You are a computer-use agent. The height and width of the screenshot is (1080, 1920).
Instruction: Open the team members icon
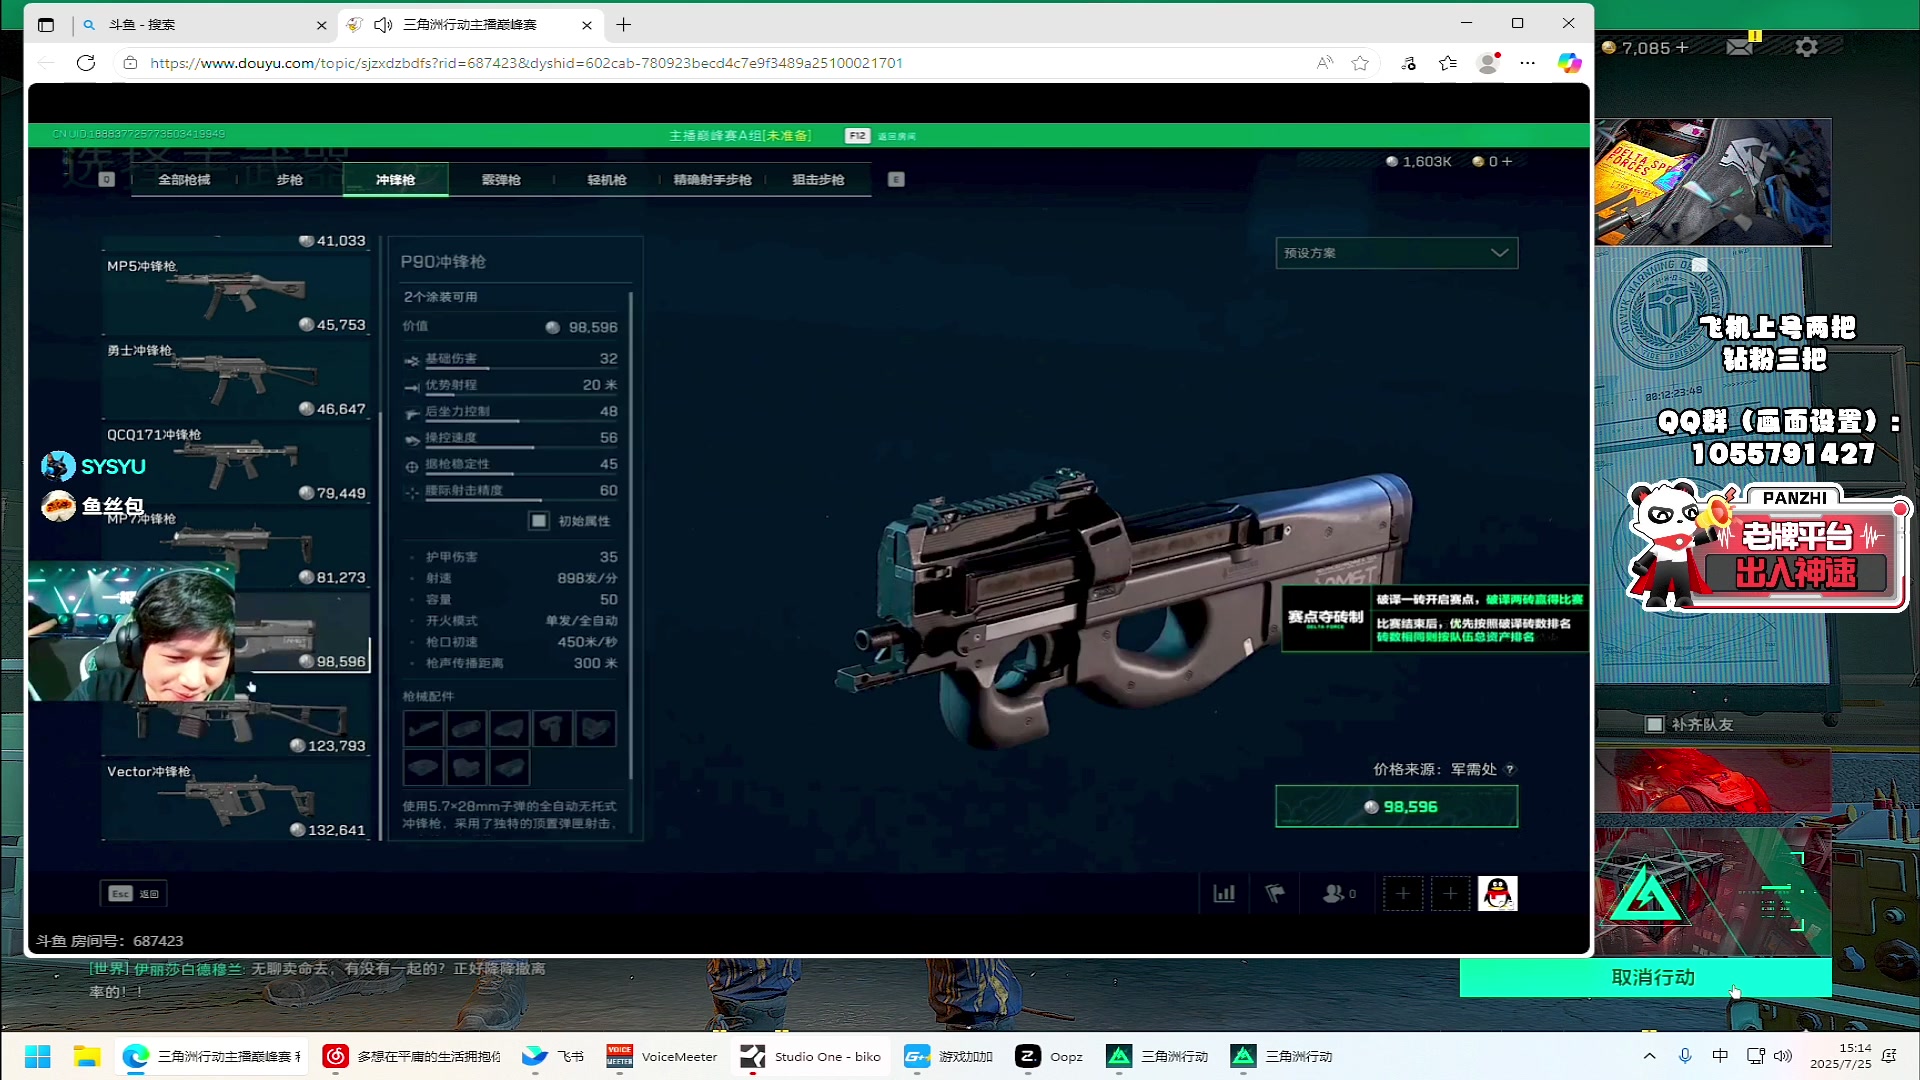pos(1339,893)
